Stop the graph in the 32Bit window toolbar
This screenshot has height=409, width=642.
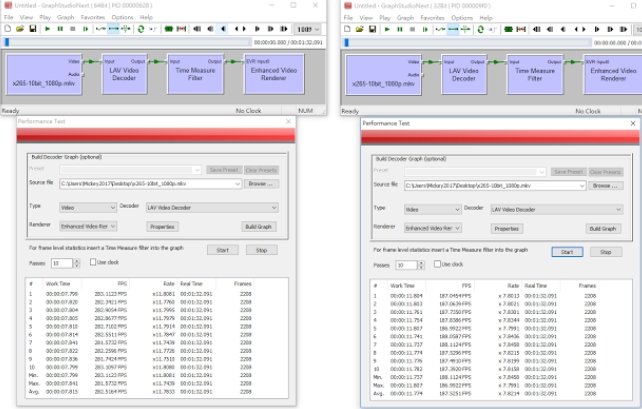coord(412,29)
